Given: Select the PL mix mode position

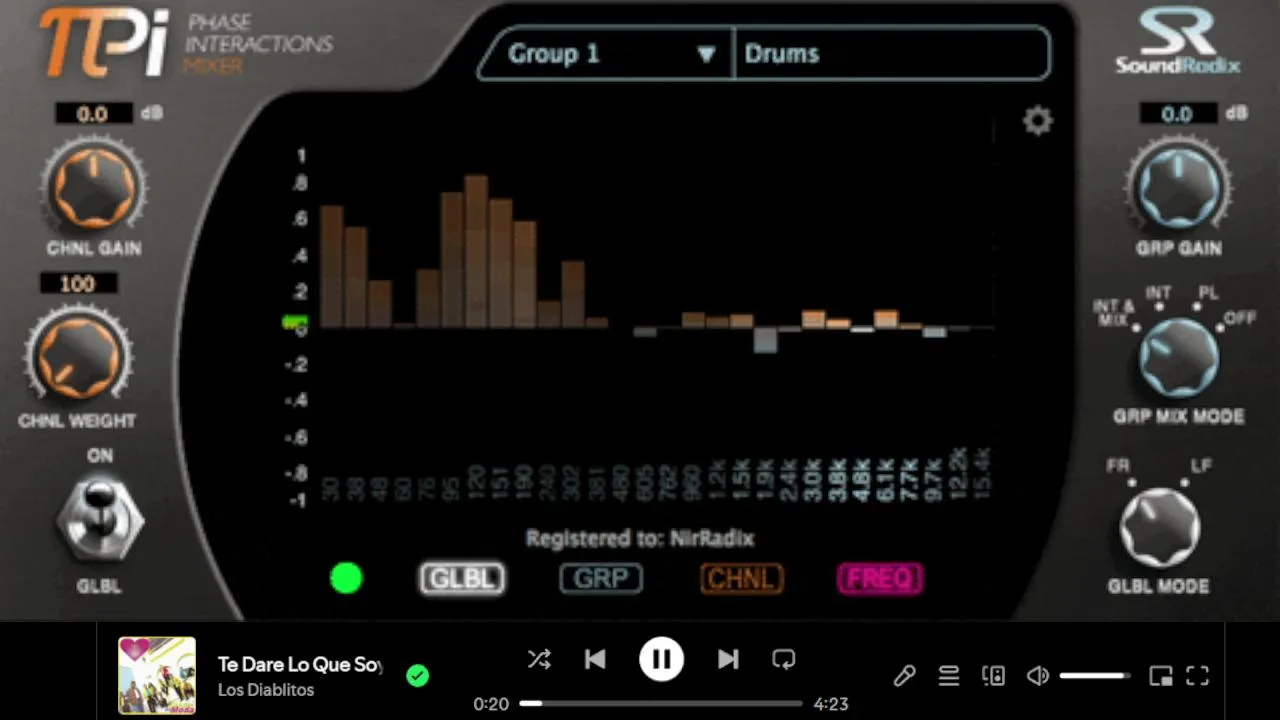Looking at the screenshot, I should pos(1208,294).
